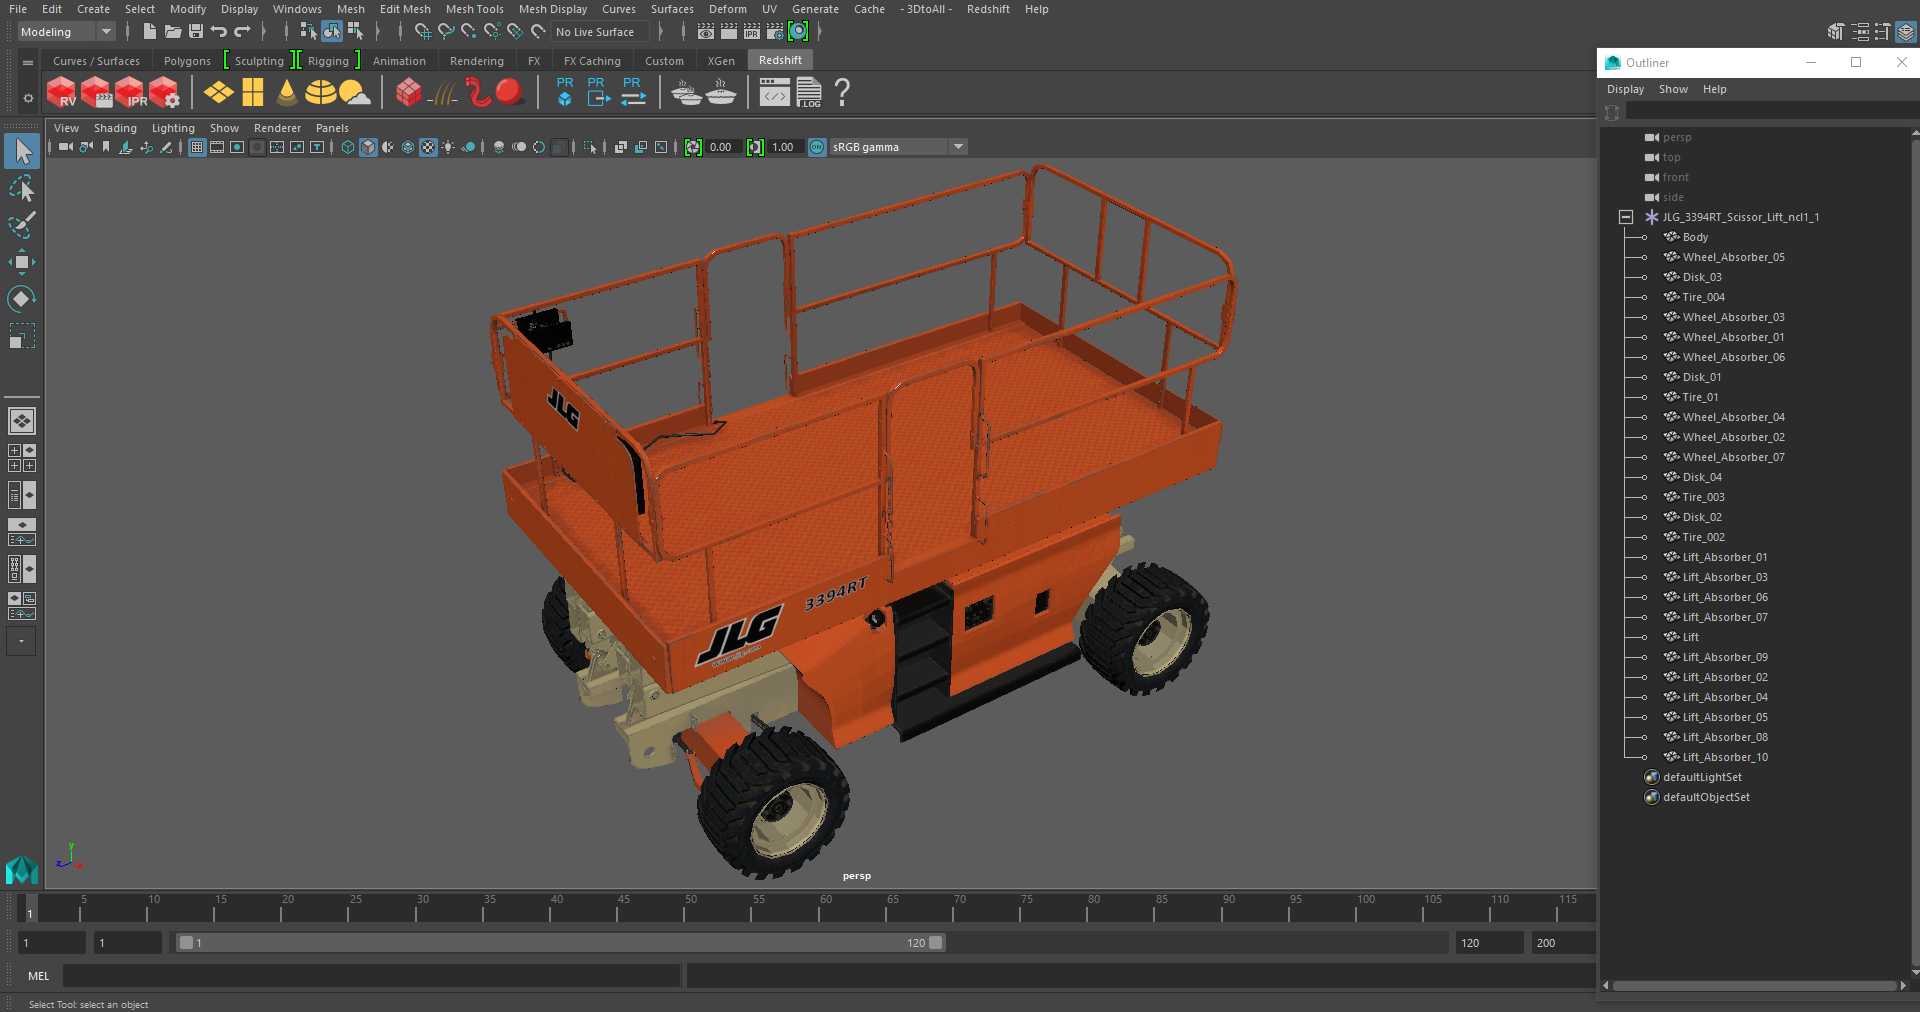
Task: Switch to four-view pane layout
Action: (x=22, y=458)
